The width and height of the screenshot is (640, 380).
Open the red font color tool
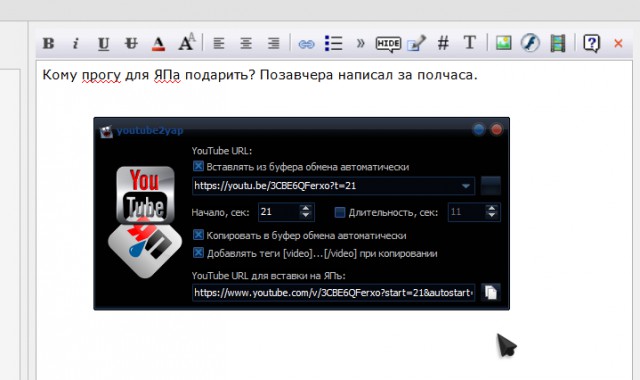(x=158, y=43)
